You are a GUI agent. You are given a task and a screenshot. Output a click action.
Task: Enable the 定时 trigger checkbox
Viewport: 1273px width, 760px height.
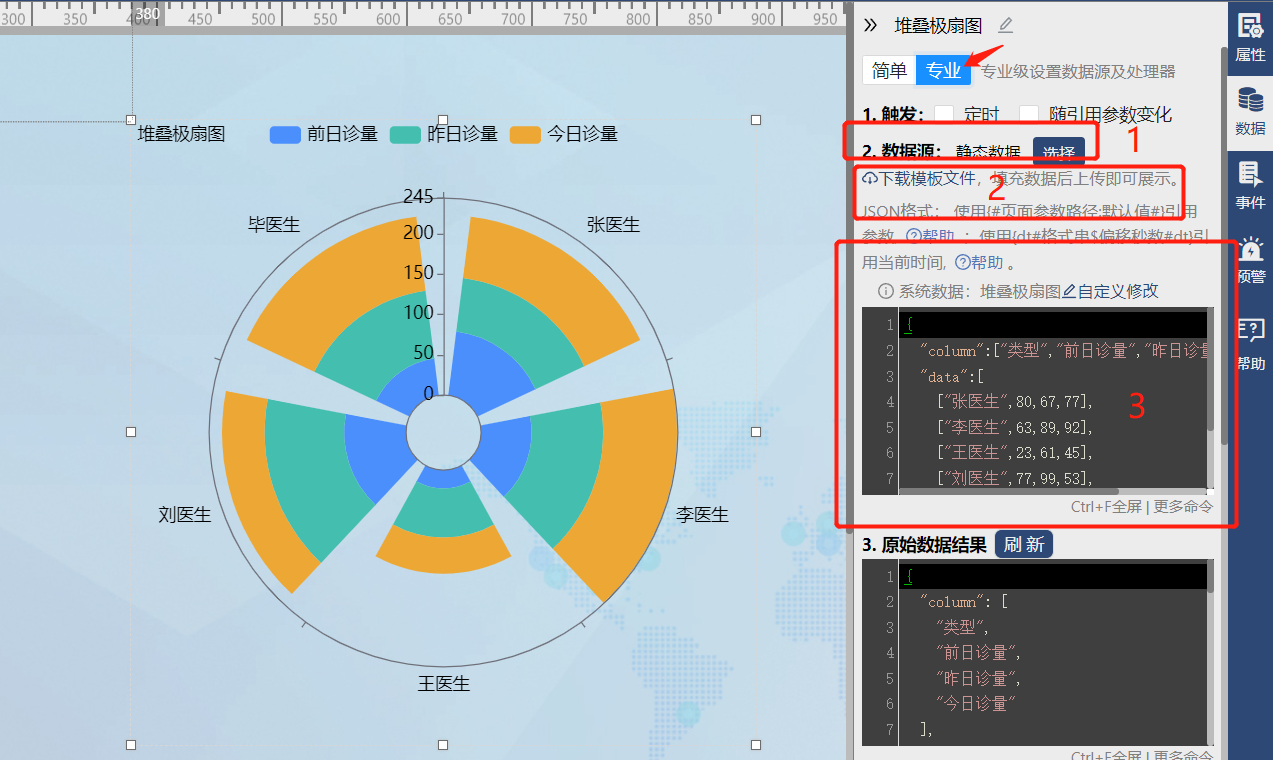click(944, 114)
